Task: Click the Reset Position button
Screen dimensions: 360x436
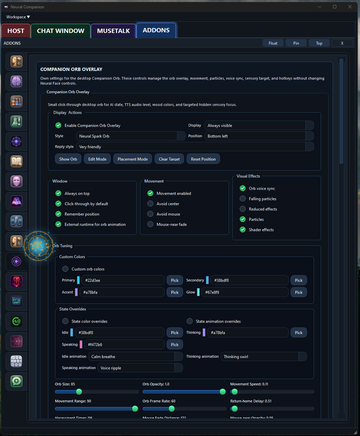Action: 203,159
